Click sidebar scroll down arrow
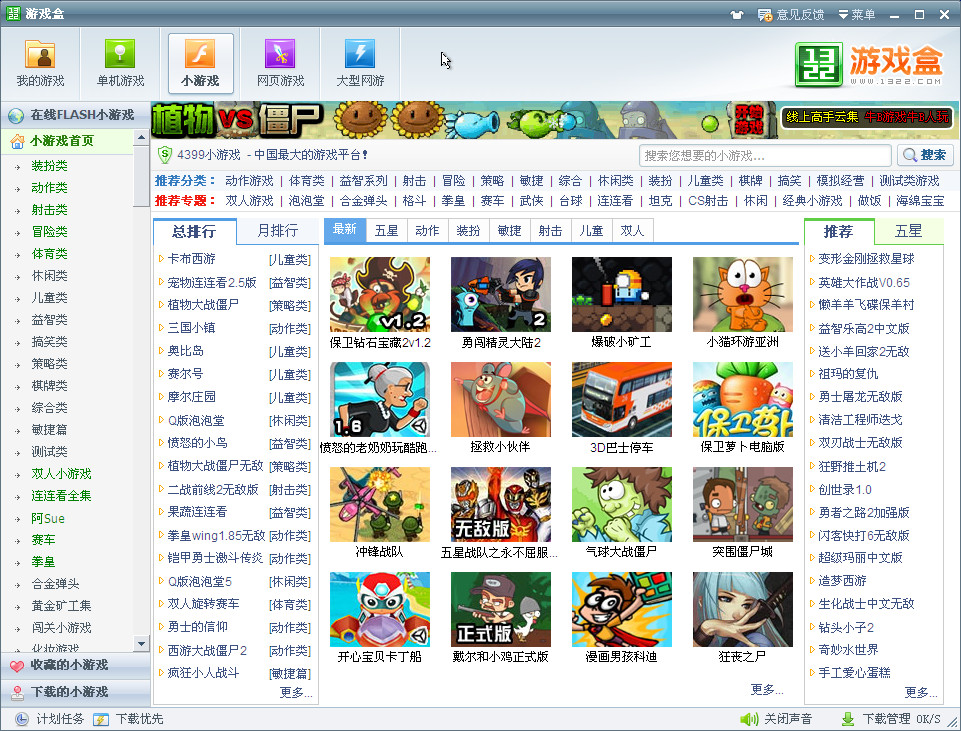 (x=142, y=643)
